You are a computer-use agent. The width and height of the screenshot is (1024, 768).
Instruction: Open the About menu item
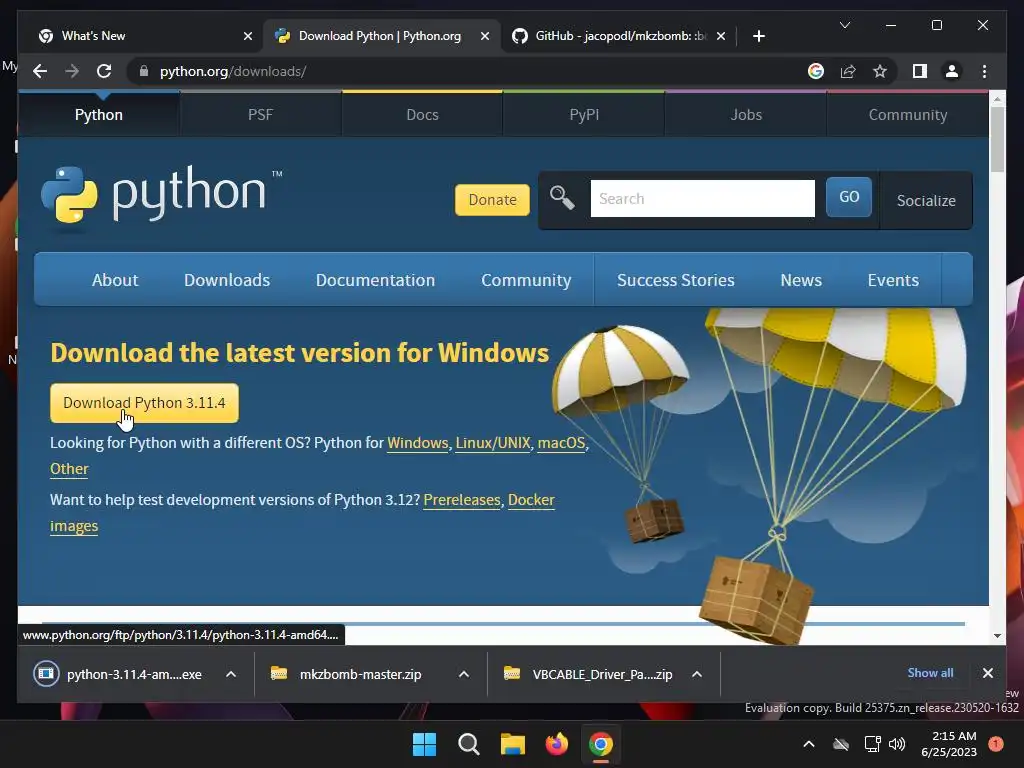point(115,280)
